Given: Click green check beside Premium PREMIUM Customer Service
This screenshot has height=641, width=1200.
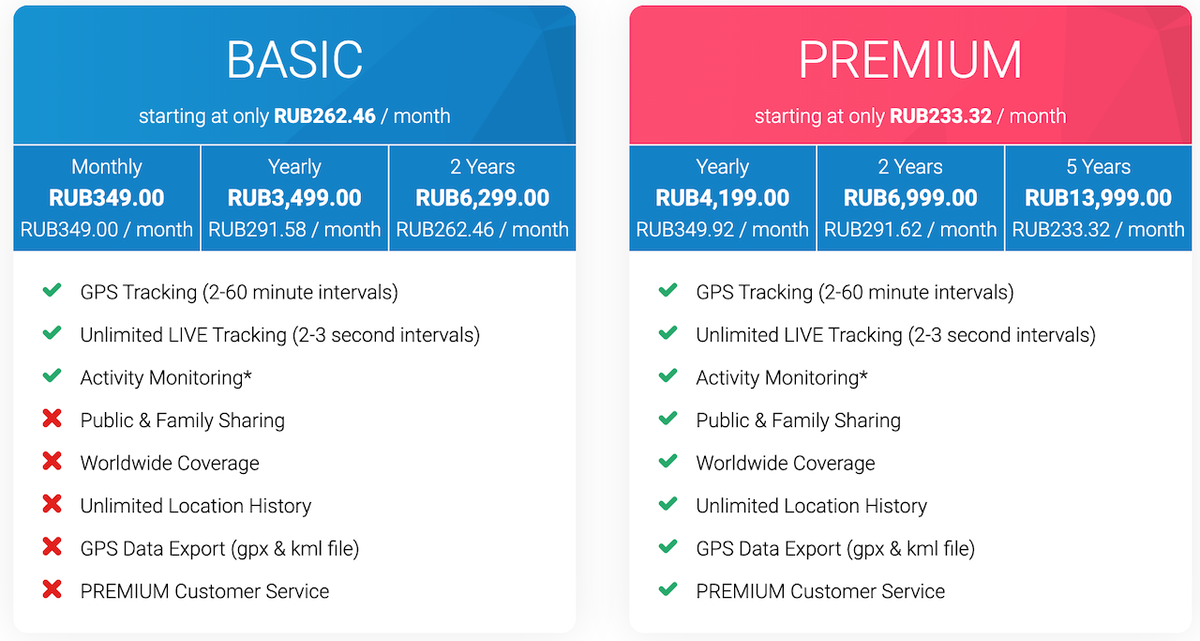Looking at the screenshot, I should pos(668,590).
